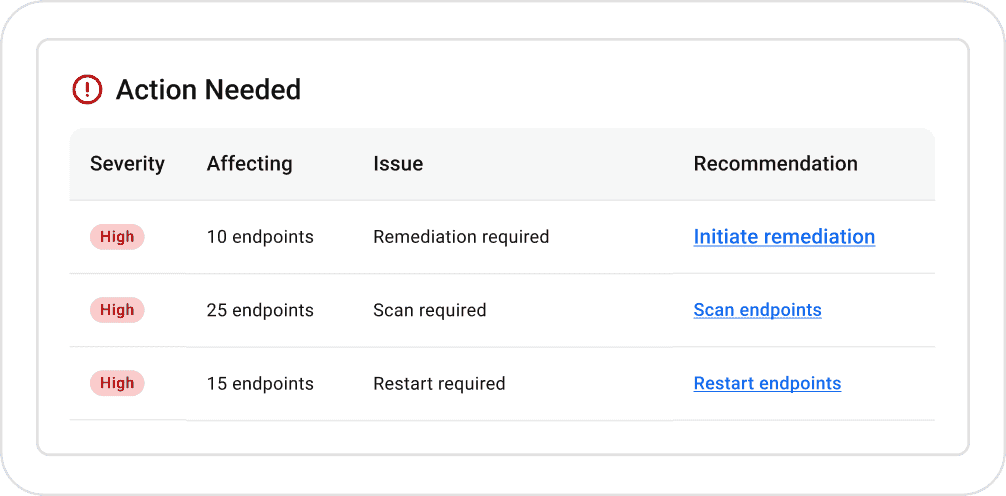1006x496 pixels.
Task: Select the Restart endpoints link
Action: coord(767,383)
